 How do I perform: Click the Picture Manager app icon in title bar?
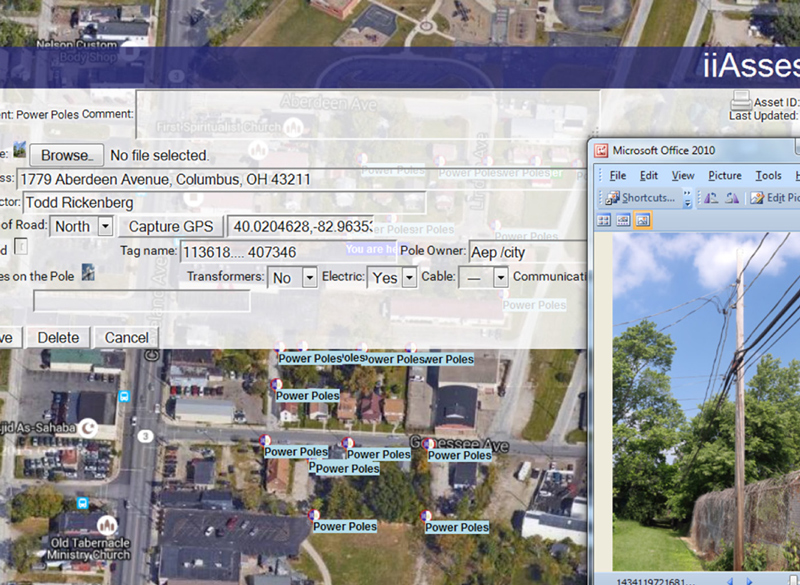[602, 150]
